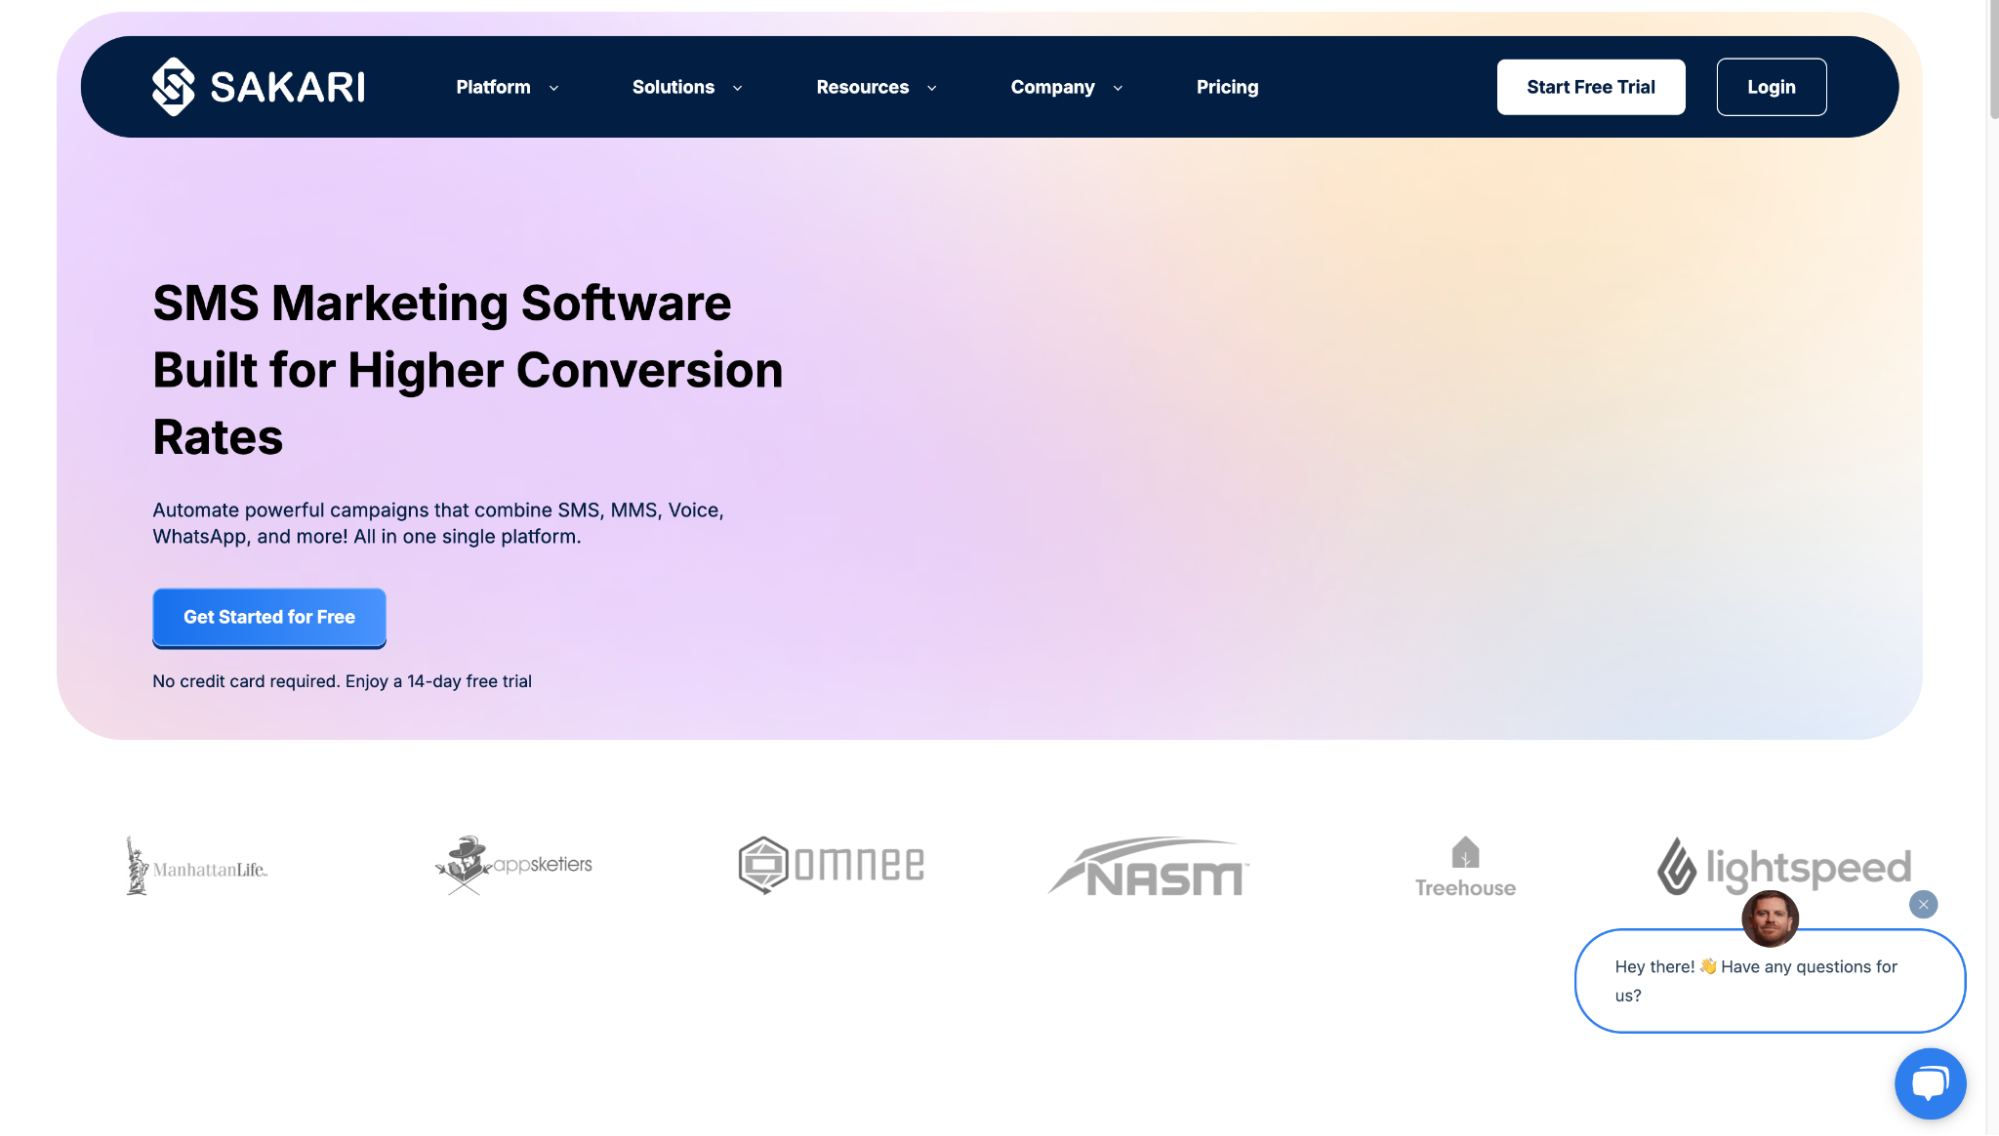Open the Platform menu
This screenshot has height=1136, width=1999.
coord(493,87)
